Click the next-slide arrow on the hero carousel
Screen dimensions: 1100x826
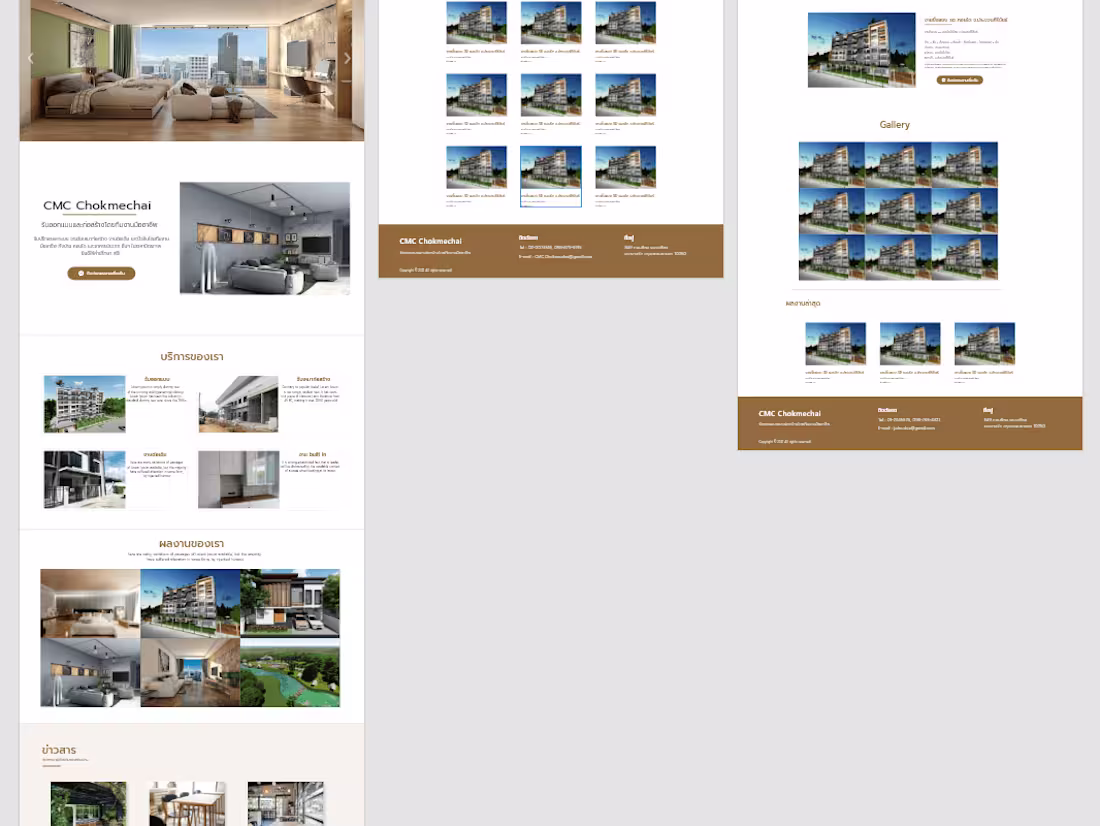pyautogui.click(x=347, y=58)
